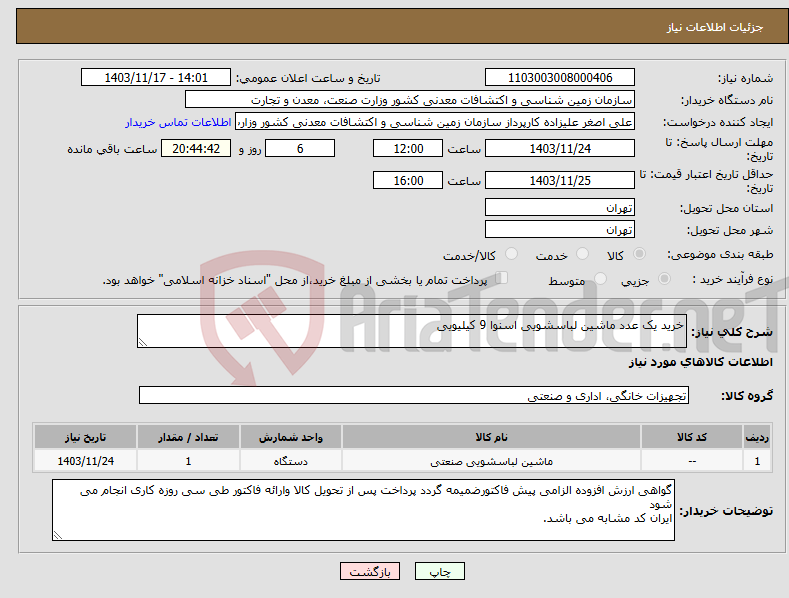The width and height of the screenshot is (789, 598).
Task: Click the شماره نیاز field 1103003008000406
Action: coord(560,78)
